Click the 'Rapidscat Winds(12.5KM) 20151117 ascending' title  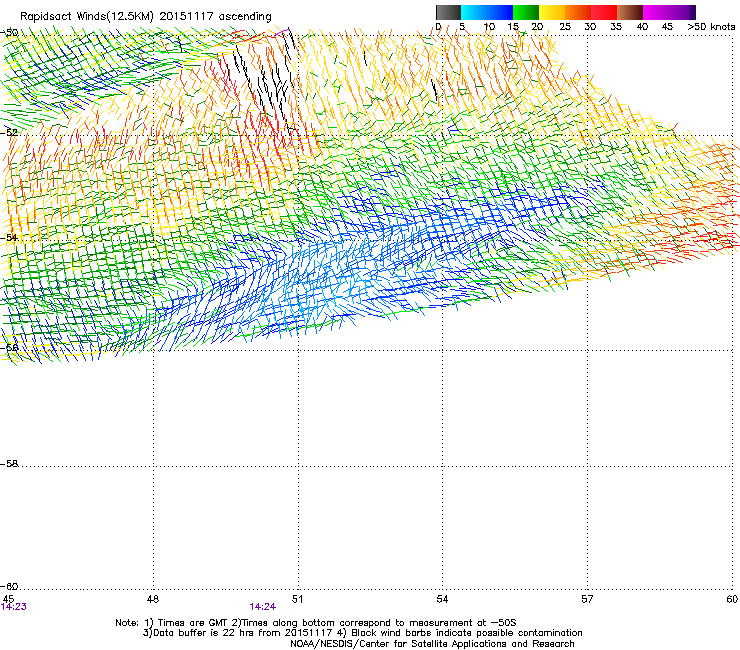[x=146, y=17]
